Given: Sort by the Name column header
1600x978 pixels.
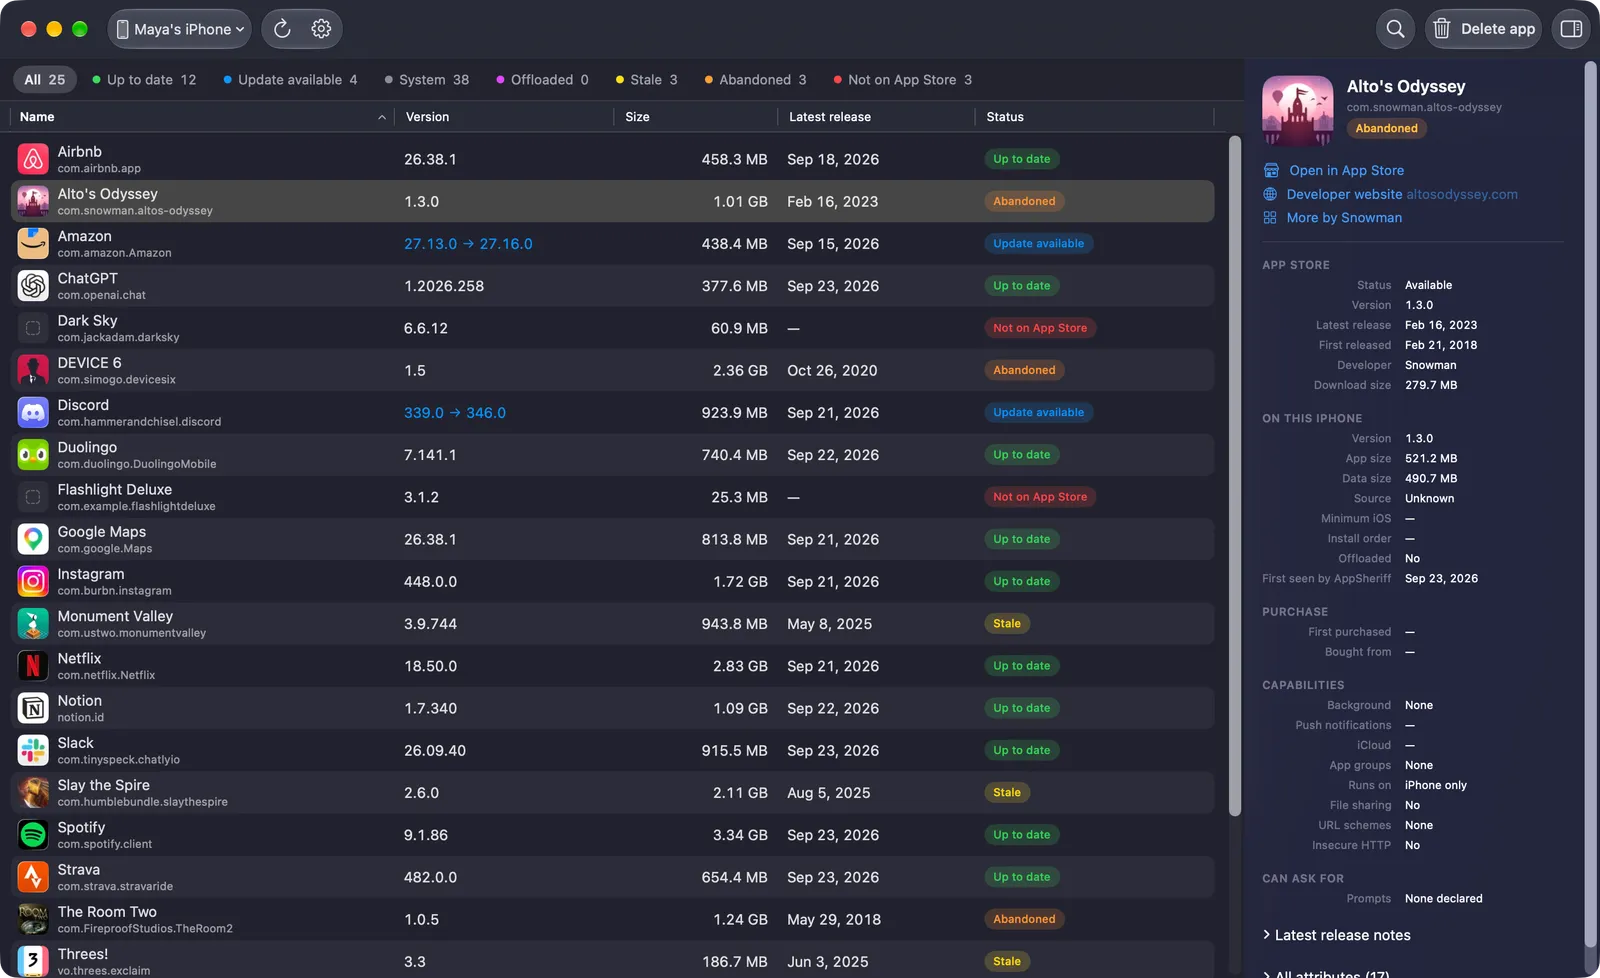Looking at the screenshot, I should click(x=202, y=117).
